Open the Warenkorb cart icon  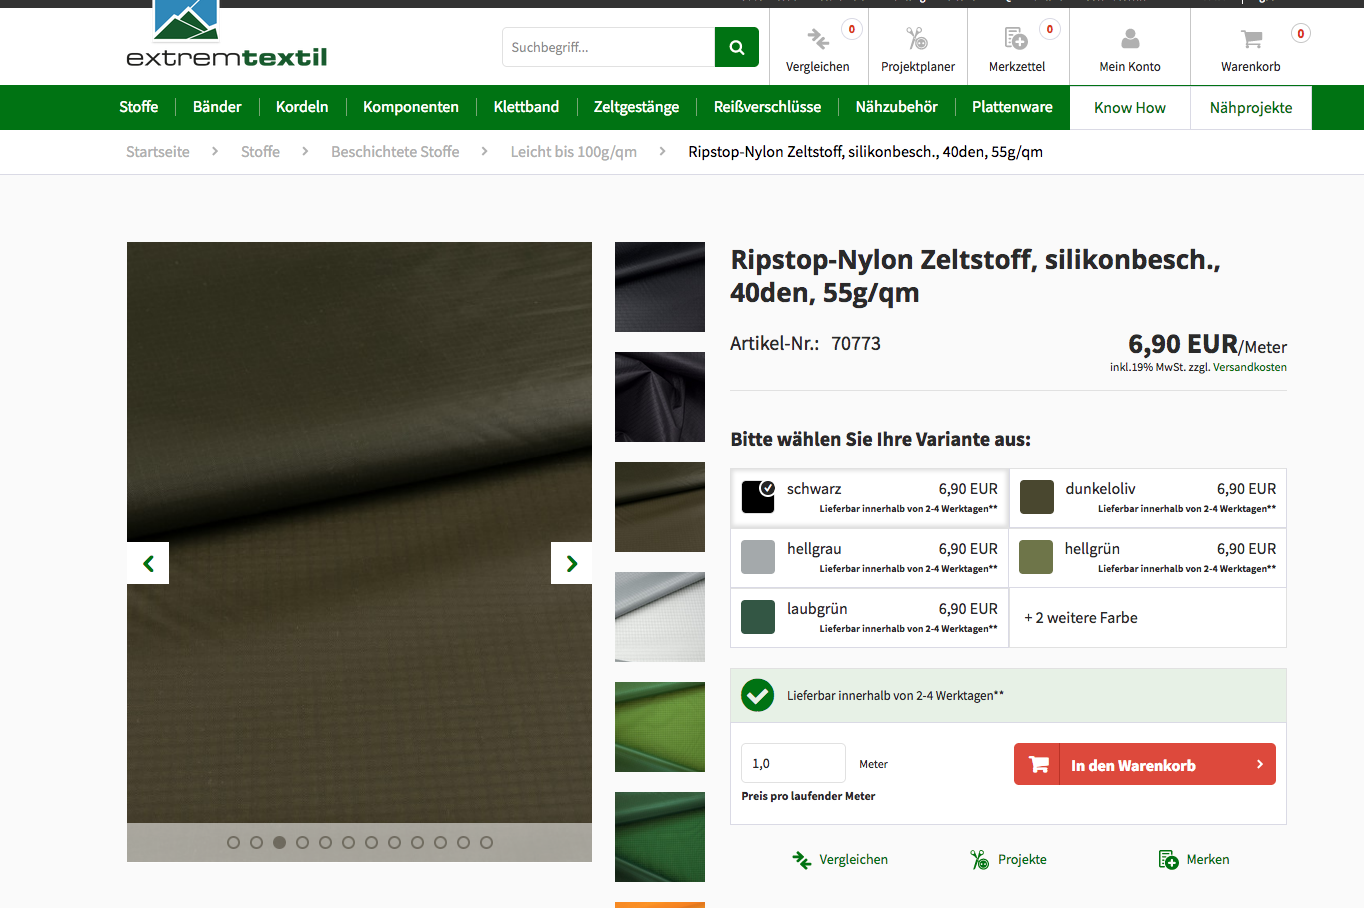(x=1250, y=39)
